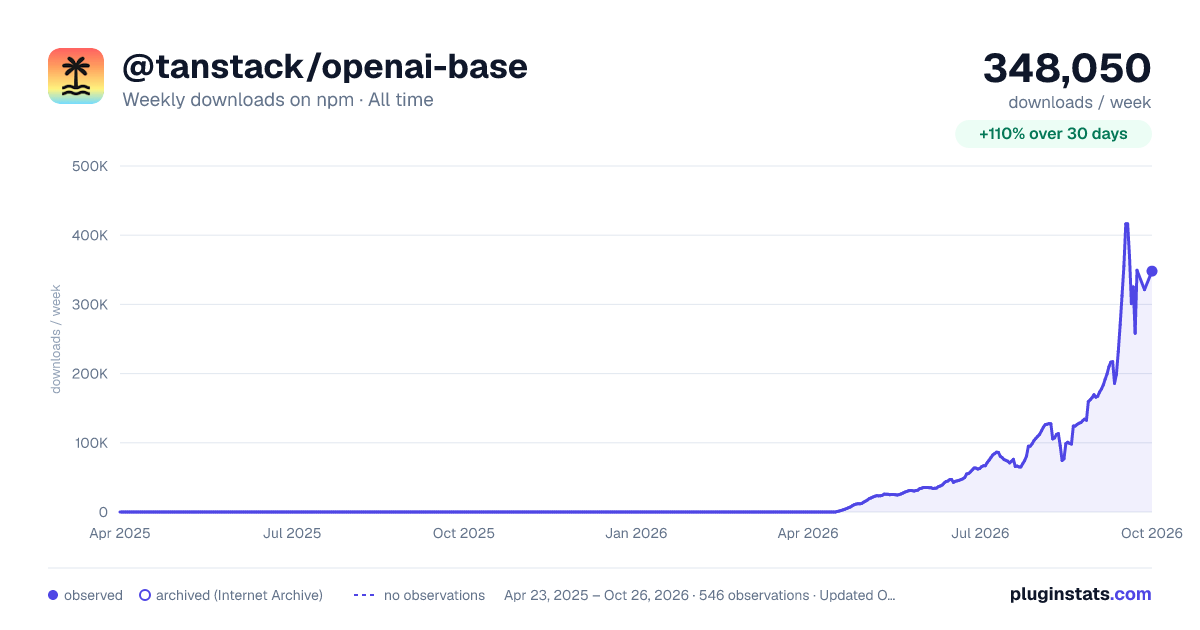Click the date range and observations footer text
The height and width of the screenshot is (630, 1200).
coord(700,595)
